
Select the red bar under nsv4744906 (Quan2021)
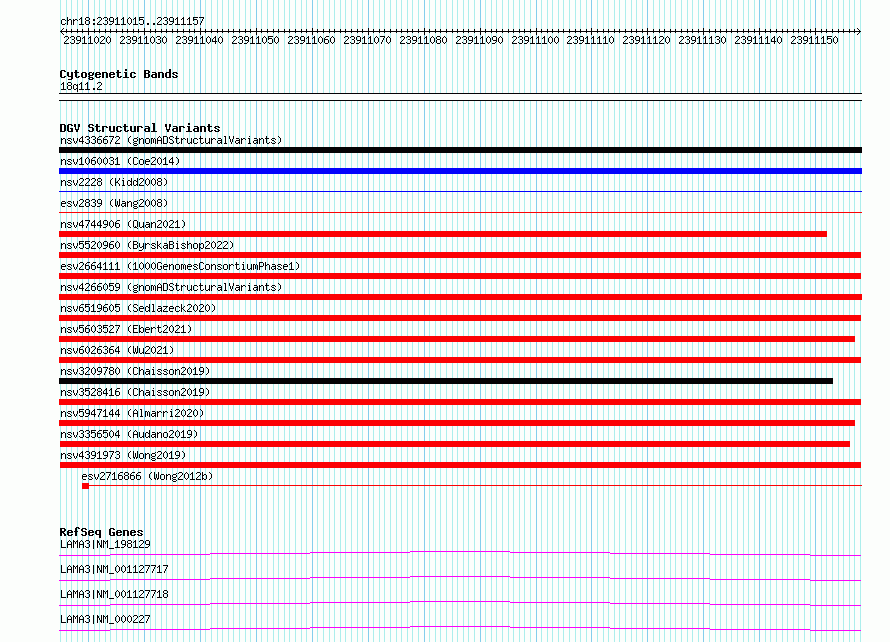pos(443,234)
